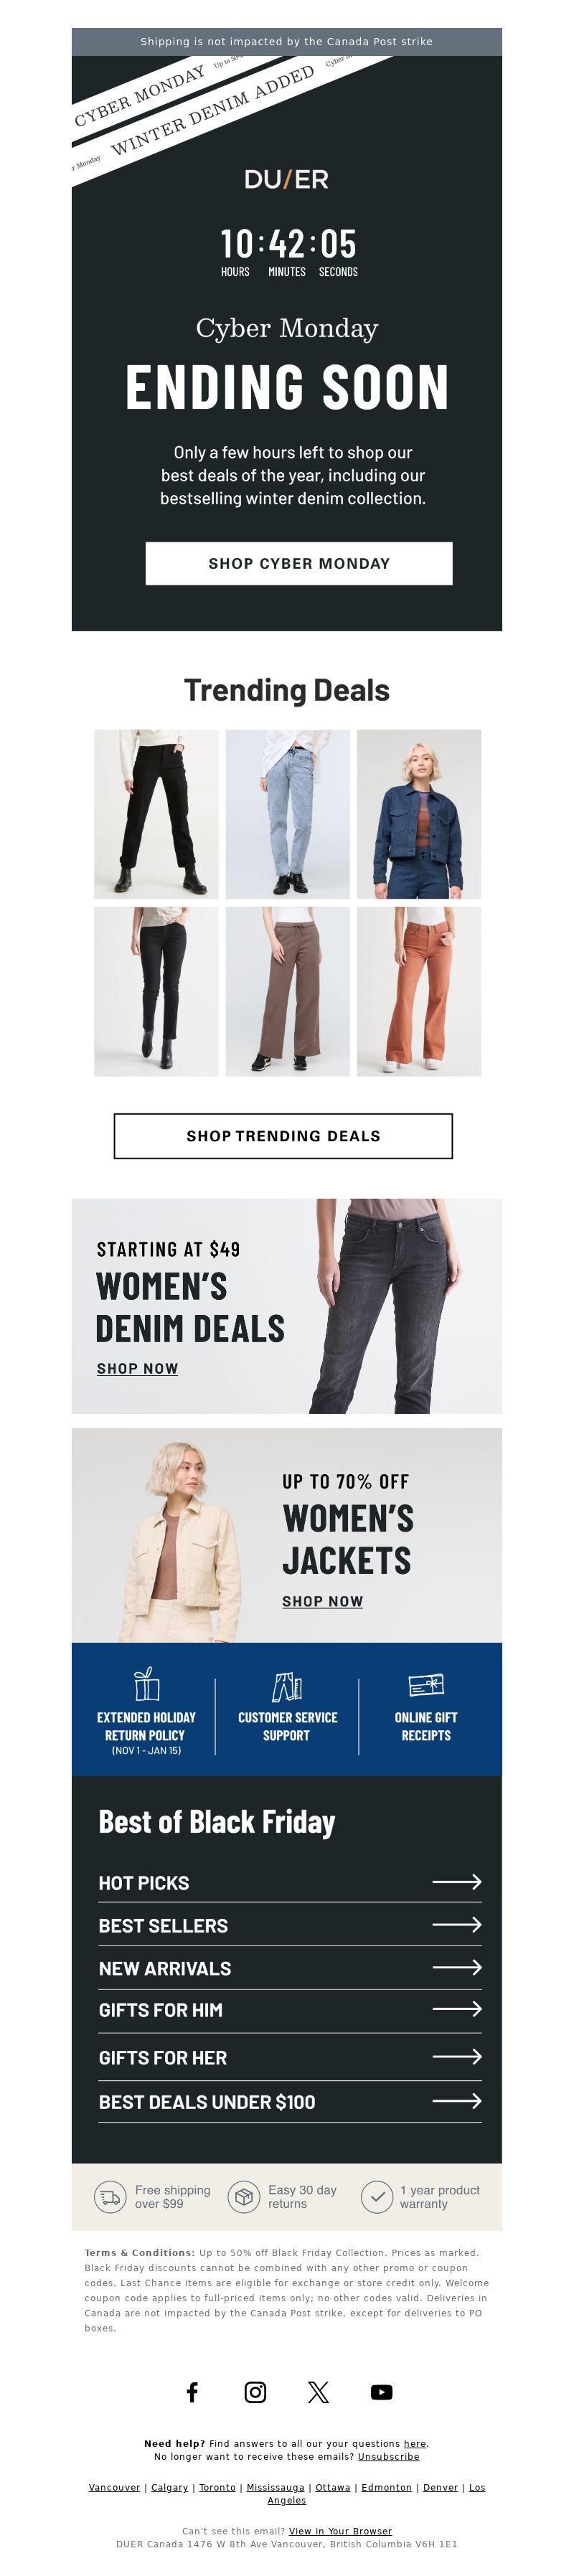Open the Facebook social icon
Viewport: 574px width, 2576px height.
[192, 2391]
